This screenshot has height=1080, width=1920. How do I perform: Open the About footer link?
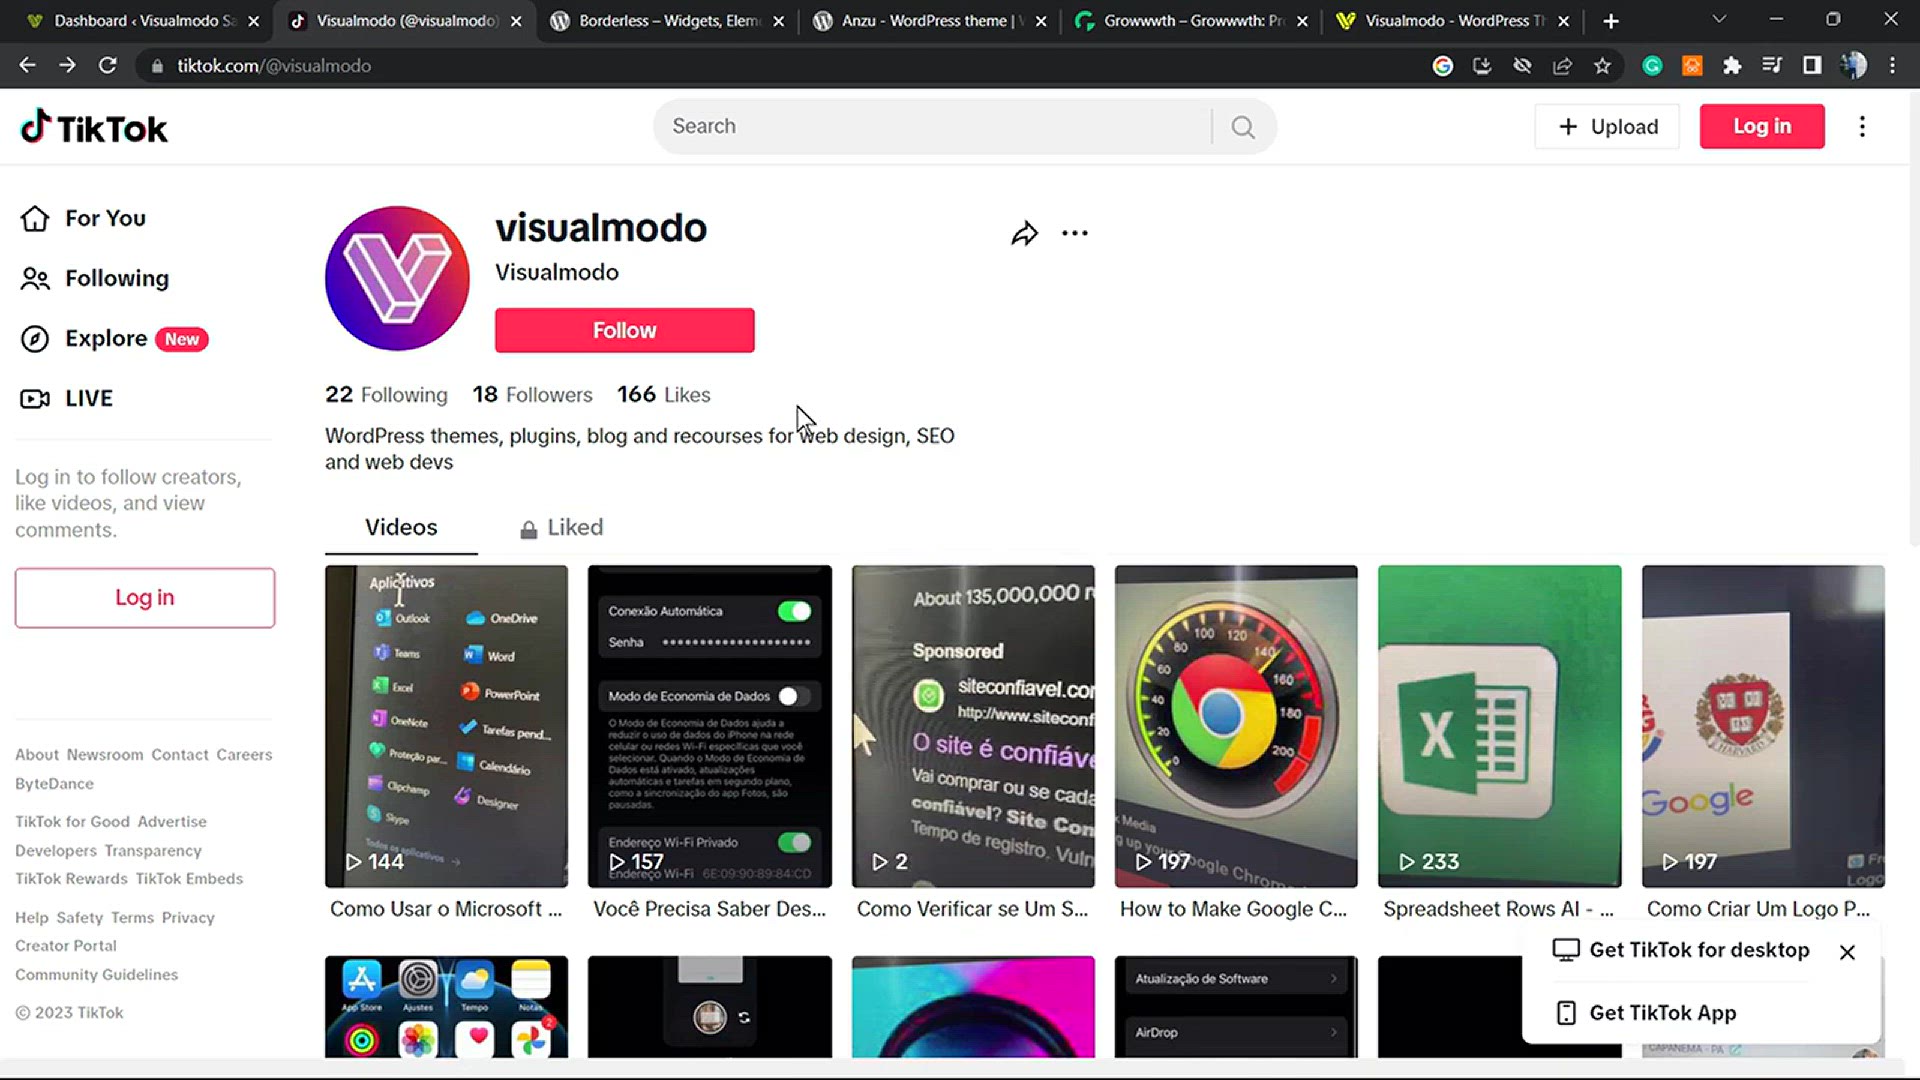pos(37,755)
